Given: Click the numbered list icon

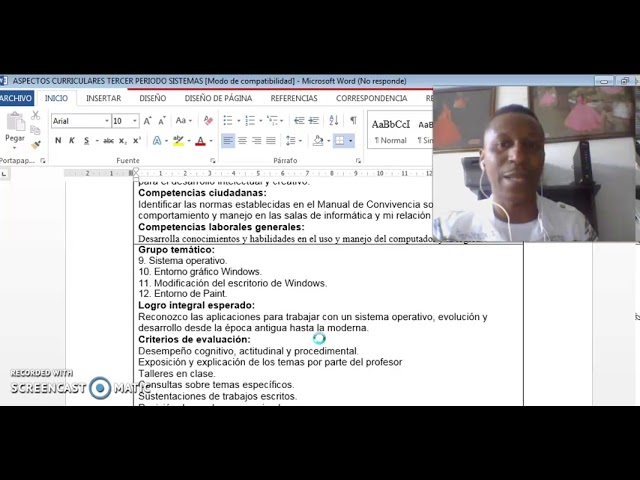Looking at the screenshot, I should click(250, 120).
